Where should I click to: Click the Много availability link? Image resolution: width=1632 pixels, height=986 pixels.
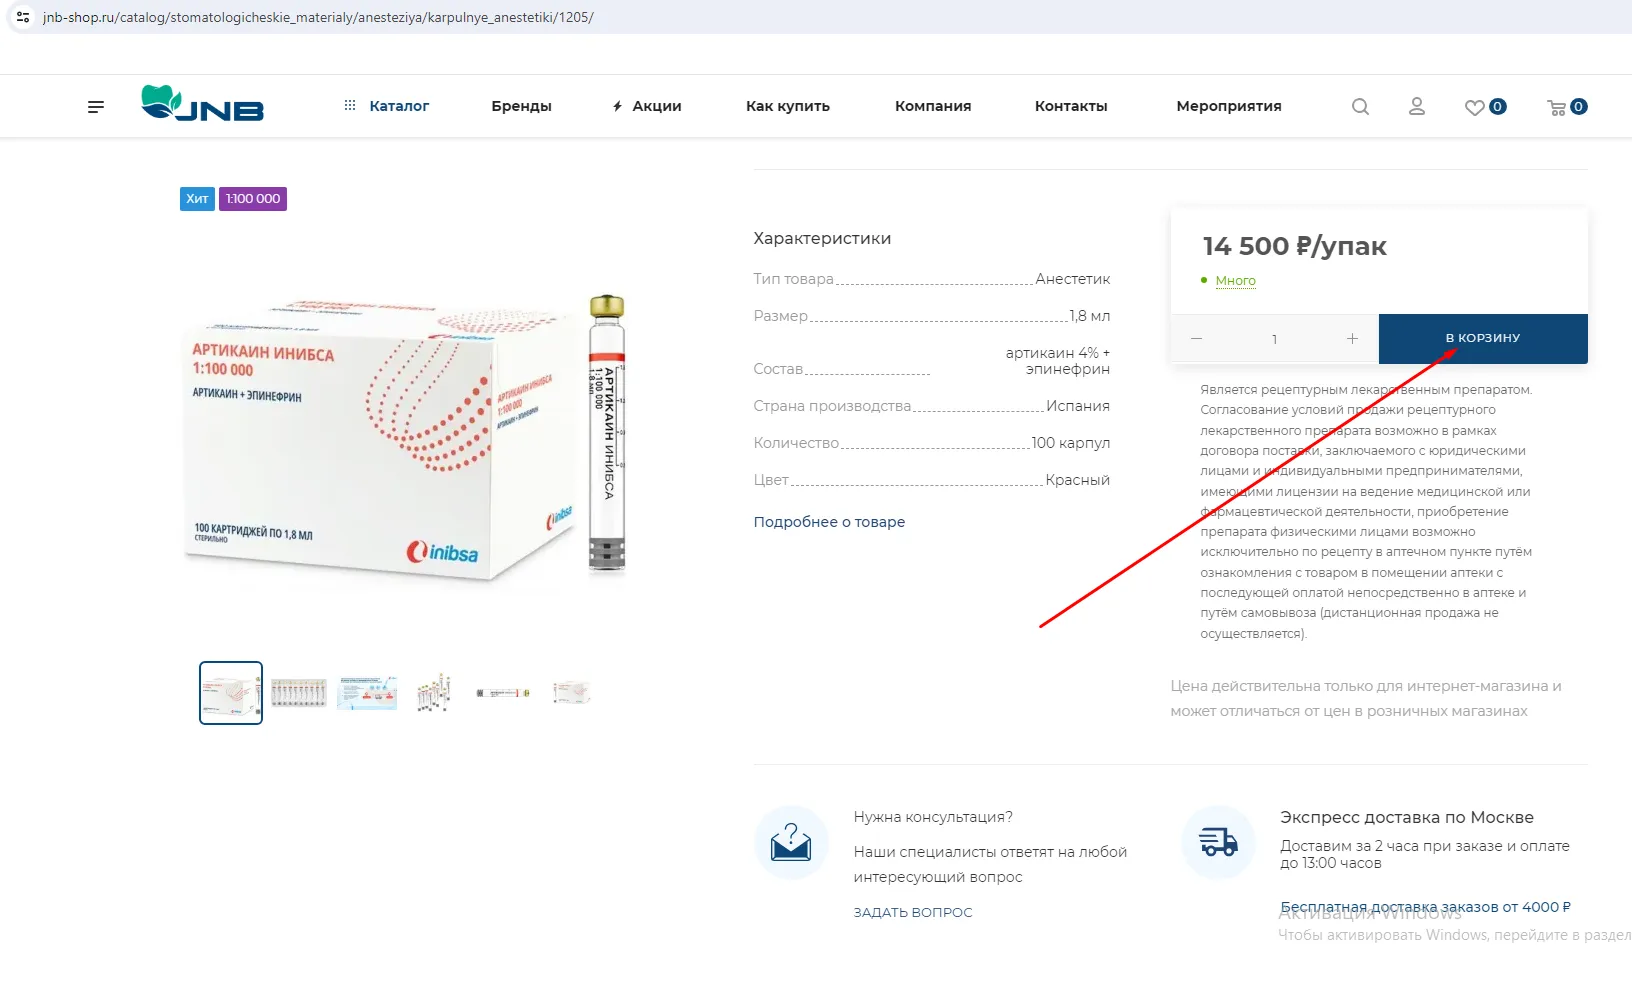[1235, 281]
